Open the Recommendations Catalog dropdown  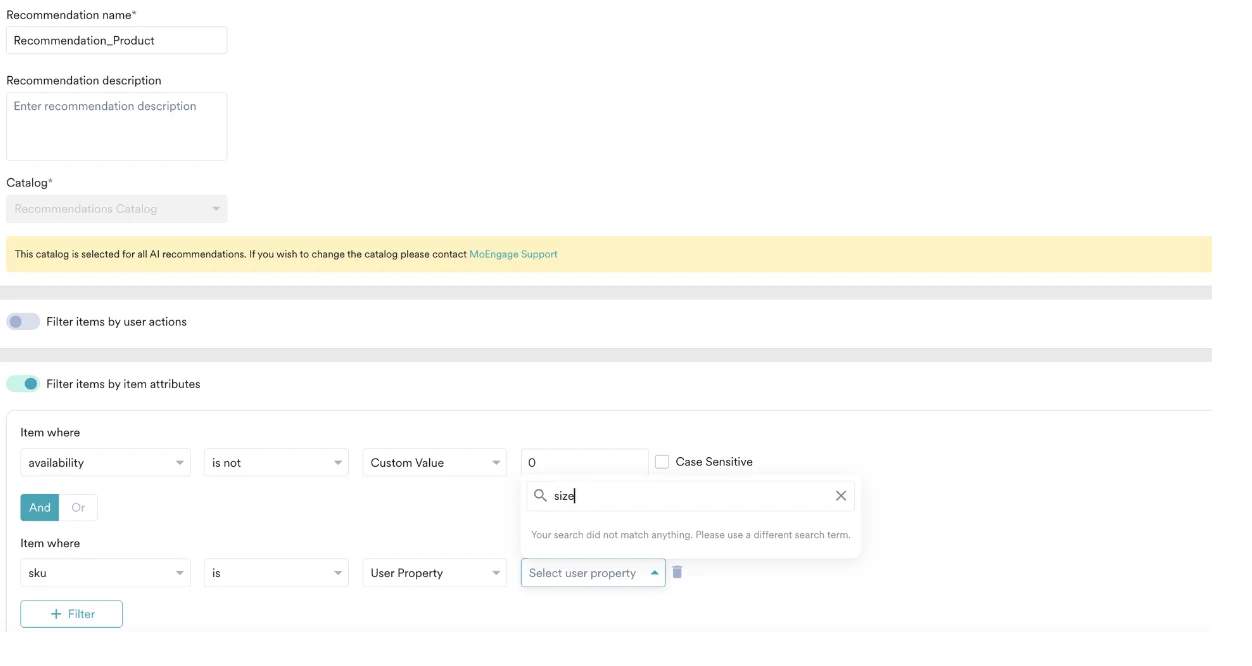[117, 209]
